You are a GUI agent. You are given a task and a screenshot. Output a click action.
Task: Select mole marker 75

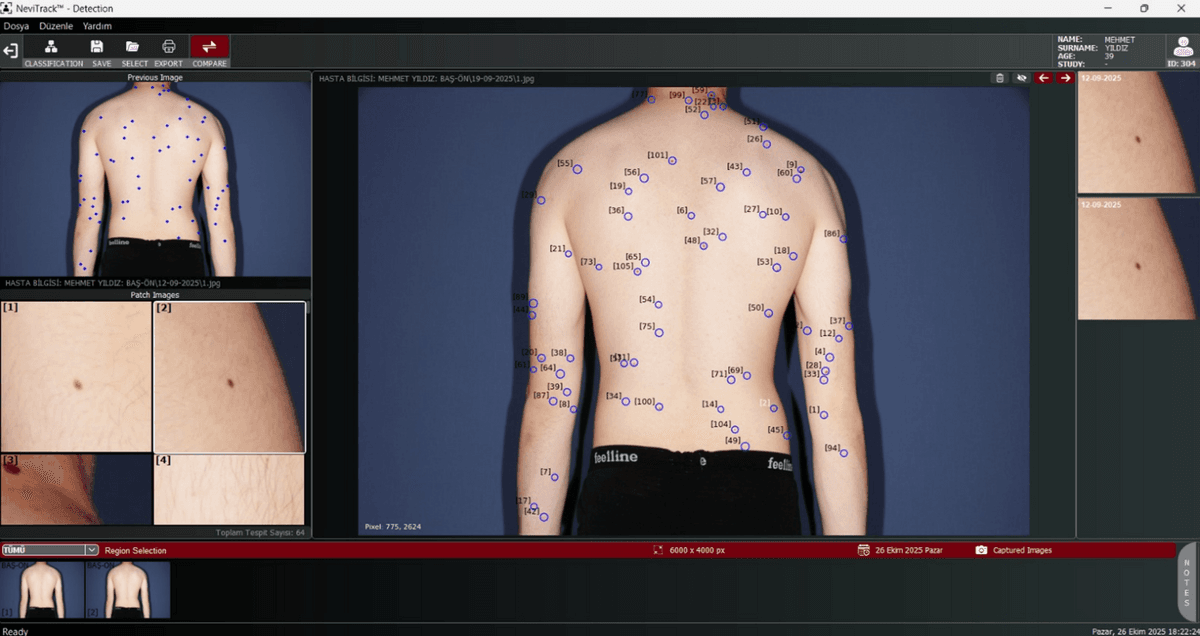click(x=658, y=332)
